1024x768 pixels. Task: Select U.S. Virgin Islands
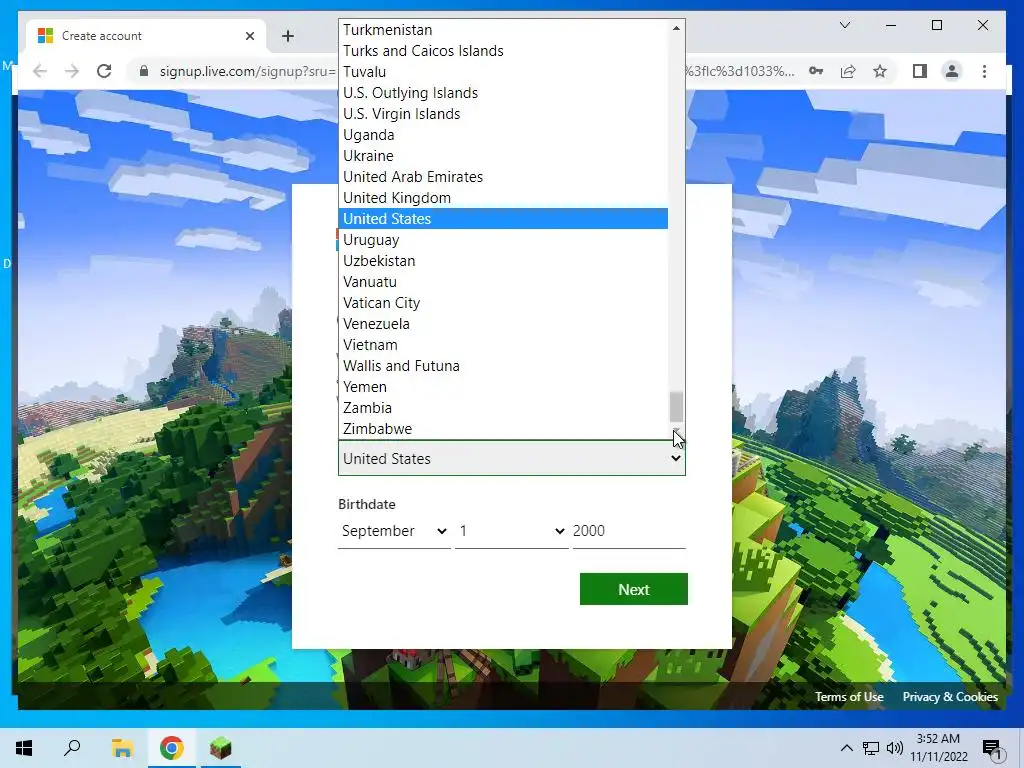[503, 114]
